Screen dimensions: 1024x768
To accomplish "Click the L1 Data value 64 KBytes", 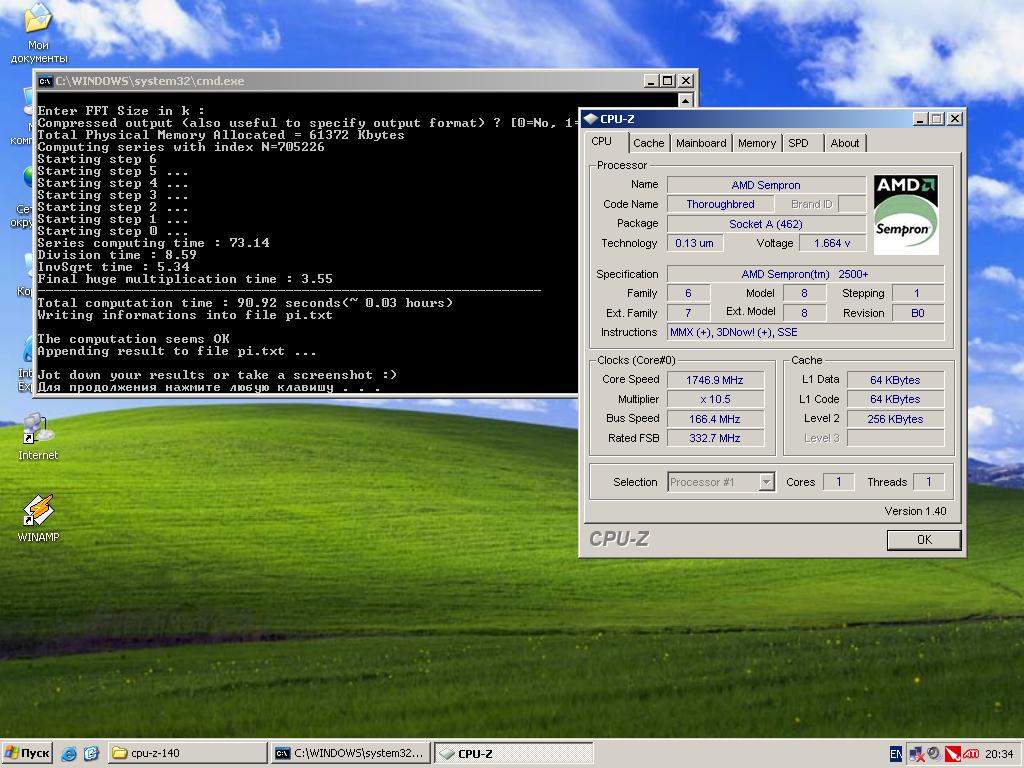I will (x=895, y=380).
